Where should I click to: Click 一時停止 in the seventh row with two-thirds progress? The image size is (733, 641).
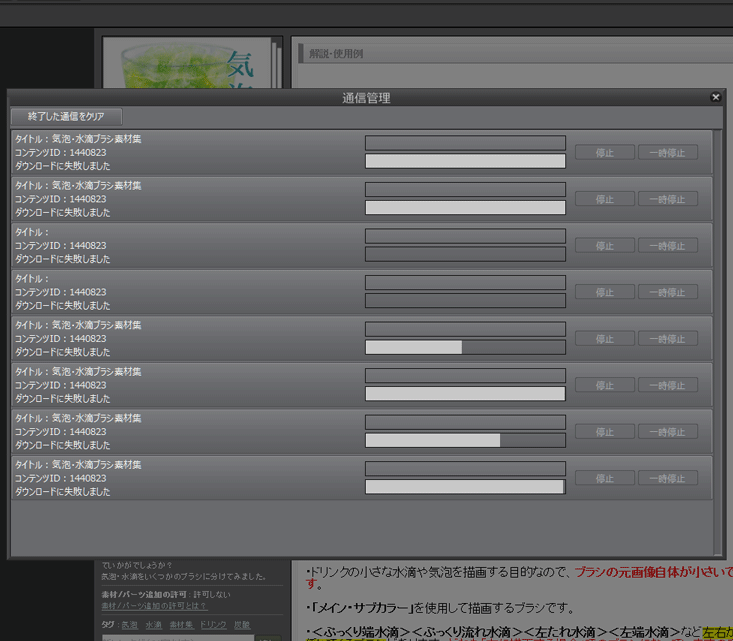pyautogui.click(x=668, y=432)
